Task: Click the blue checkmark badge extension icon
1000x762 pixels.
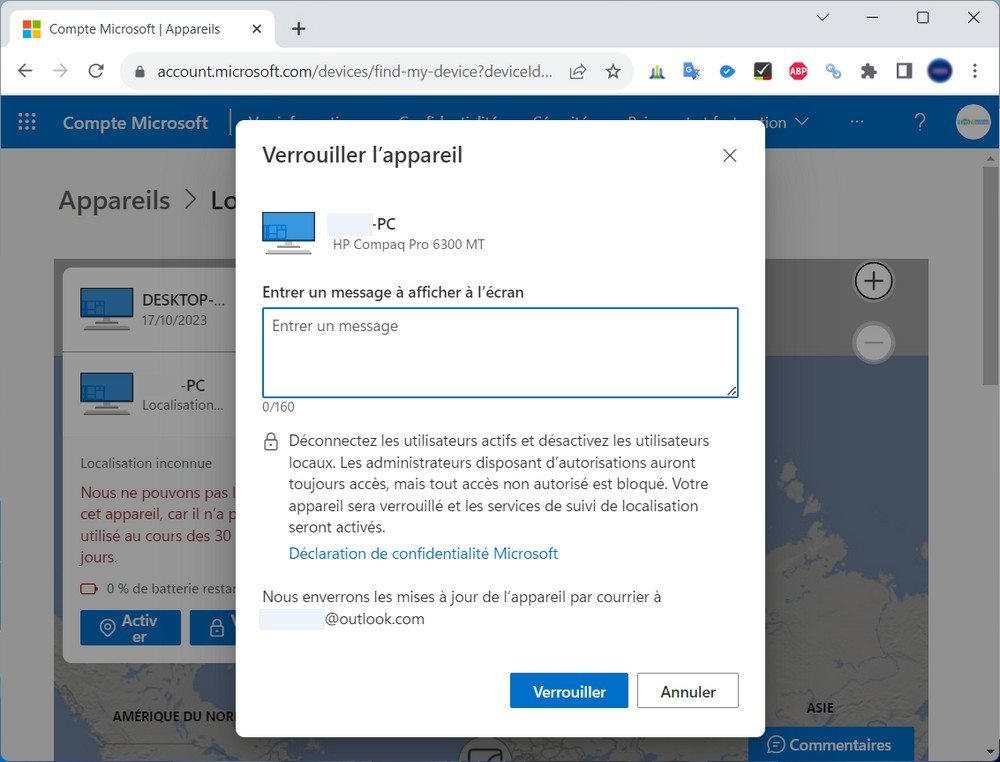Action: [x=727, y=71]
